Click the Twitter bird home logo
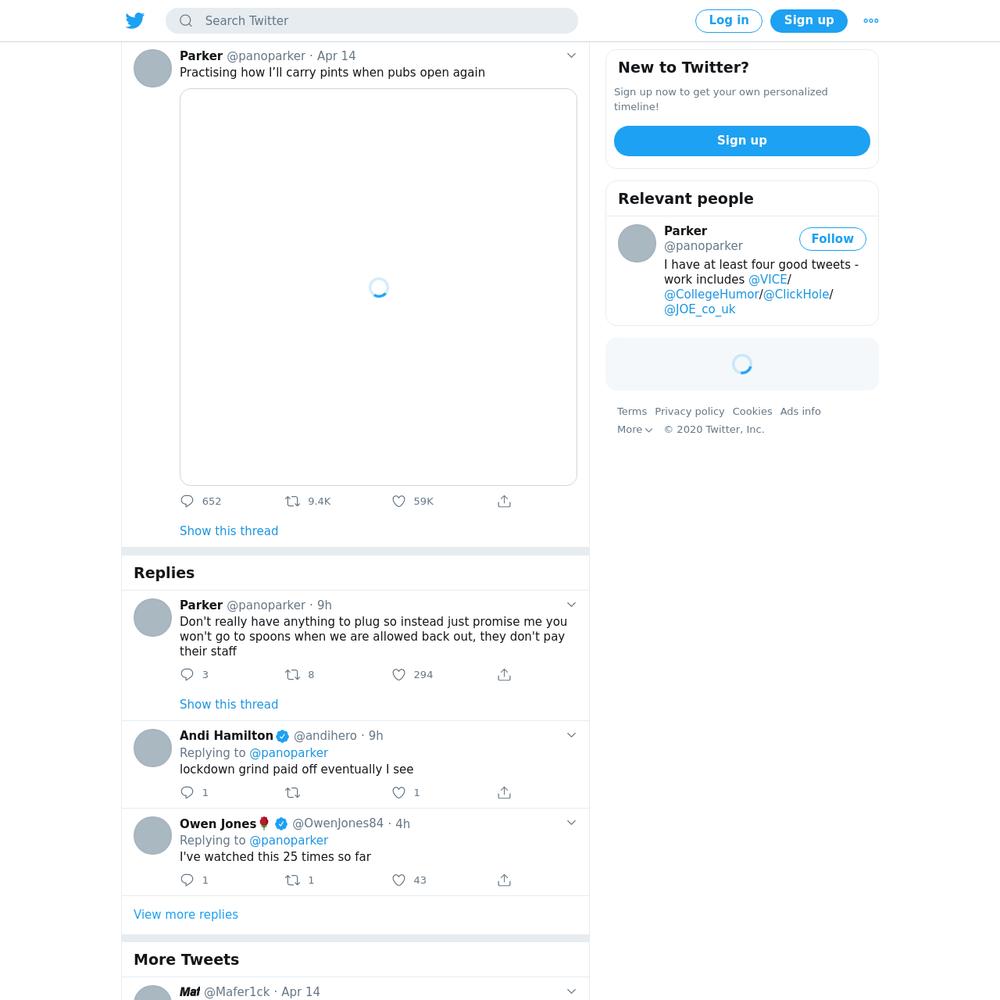Screen dimensions: 1000x1000 pos(135,20)
